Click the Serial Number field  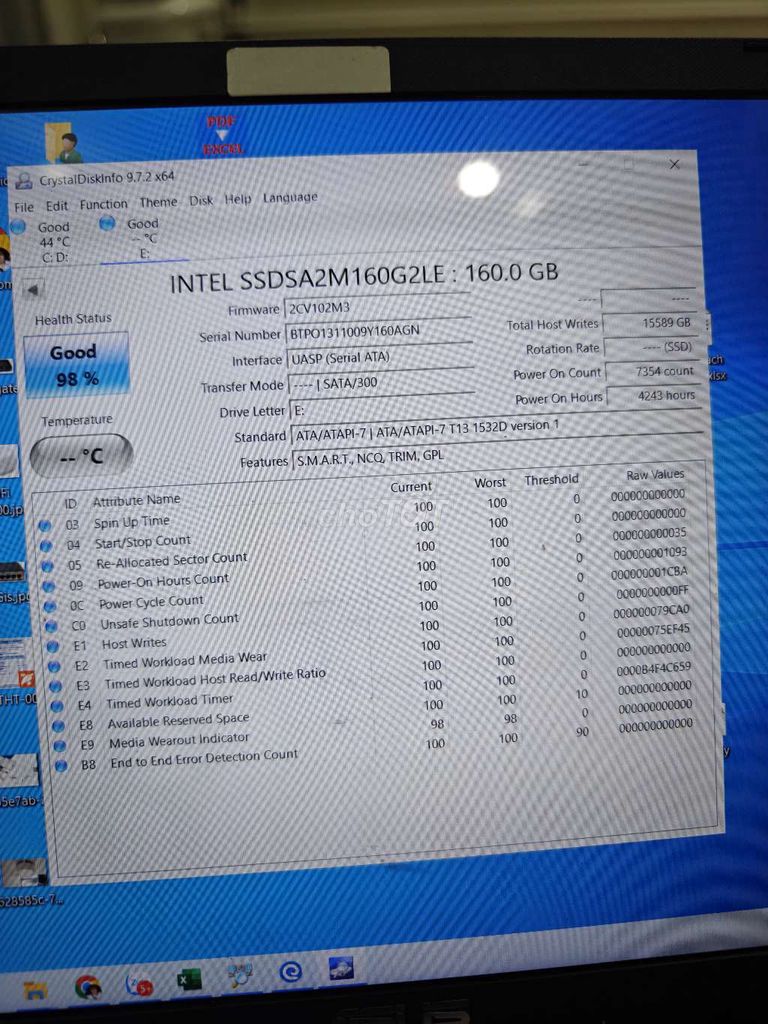point(378,331)
